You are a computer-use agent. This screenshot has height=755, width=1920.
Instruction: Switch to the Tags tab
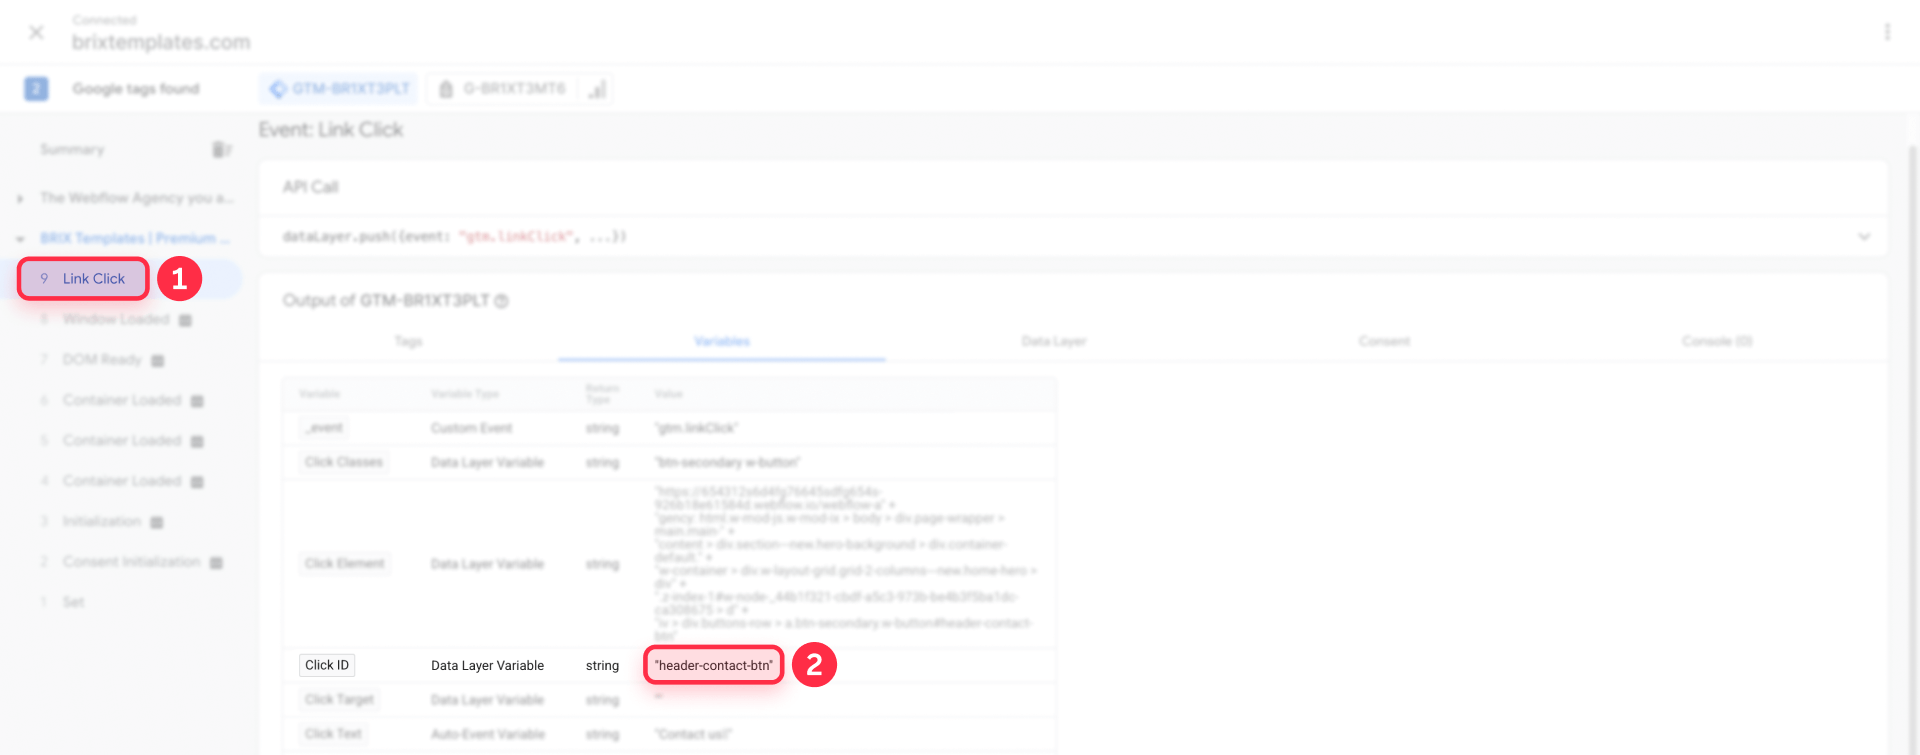tap(408, 341)
